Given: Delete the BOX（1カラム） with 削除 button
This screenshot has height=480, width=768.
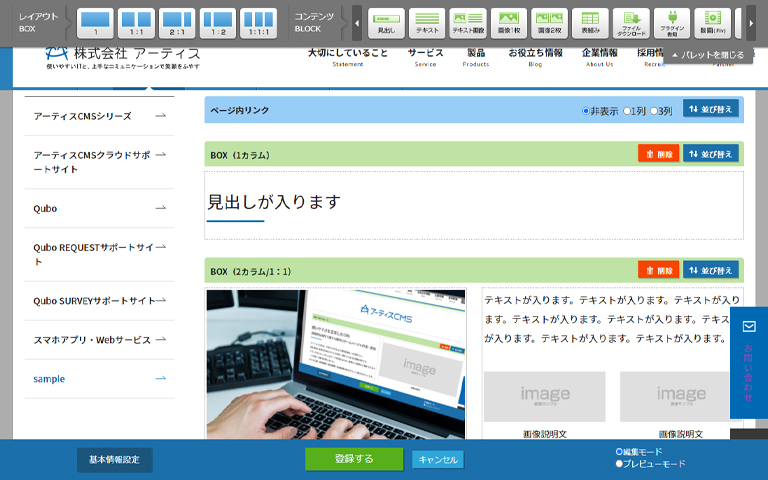Looking at the screenshot, I should (x=658, y=155).
